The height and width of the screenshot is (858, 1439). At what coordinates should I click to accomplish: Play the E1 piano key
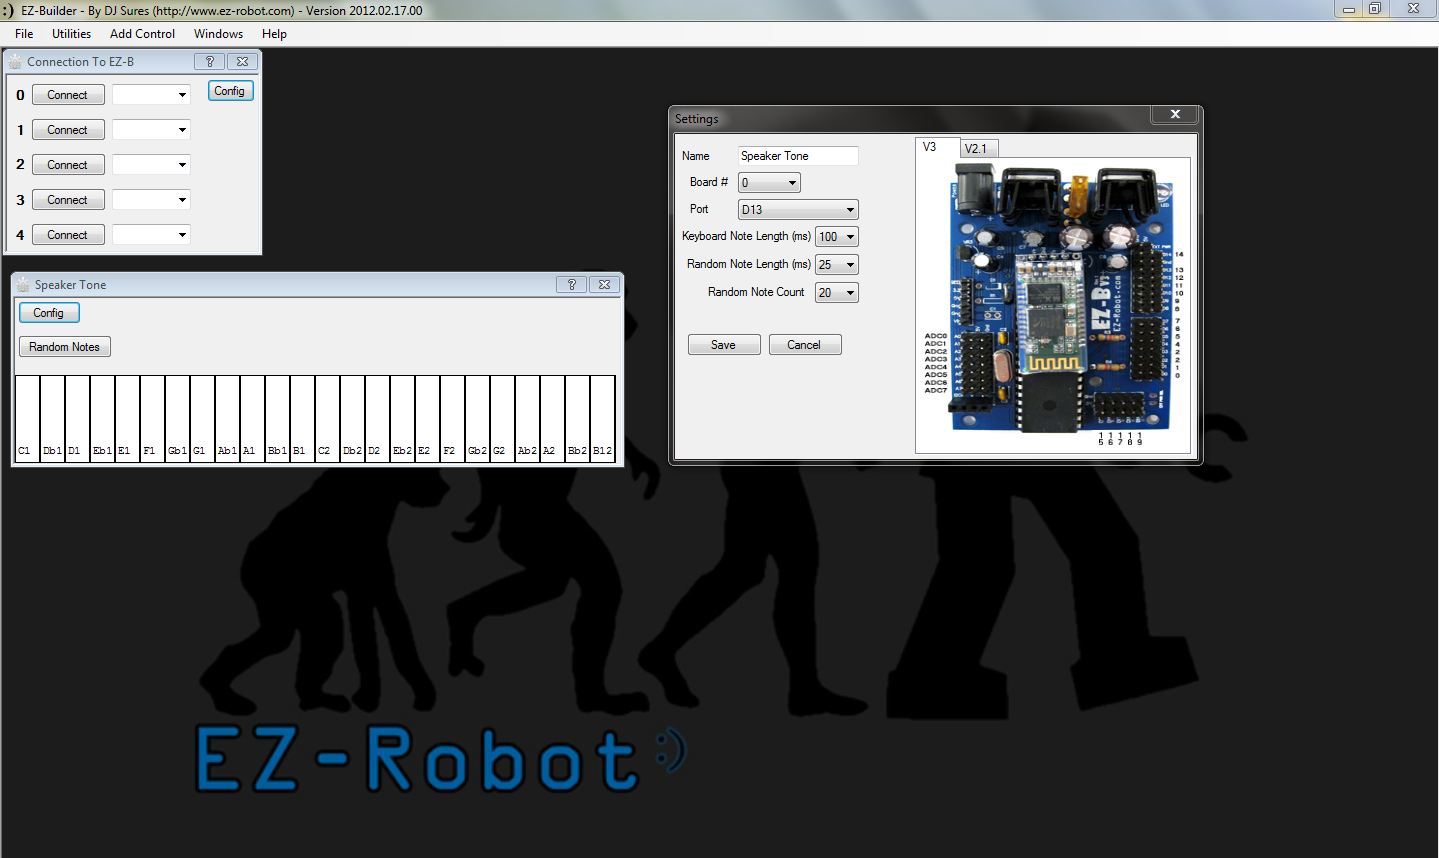click(127, 418)
